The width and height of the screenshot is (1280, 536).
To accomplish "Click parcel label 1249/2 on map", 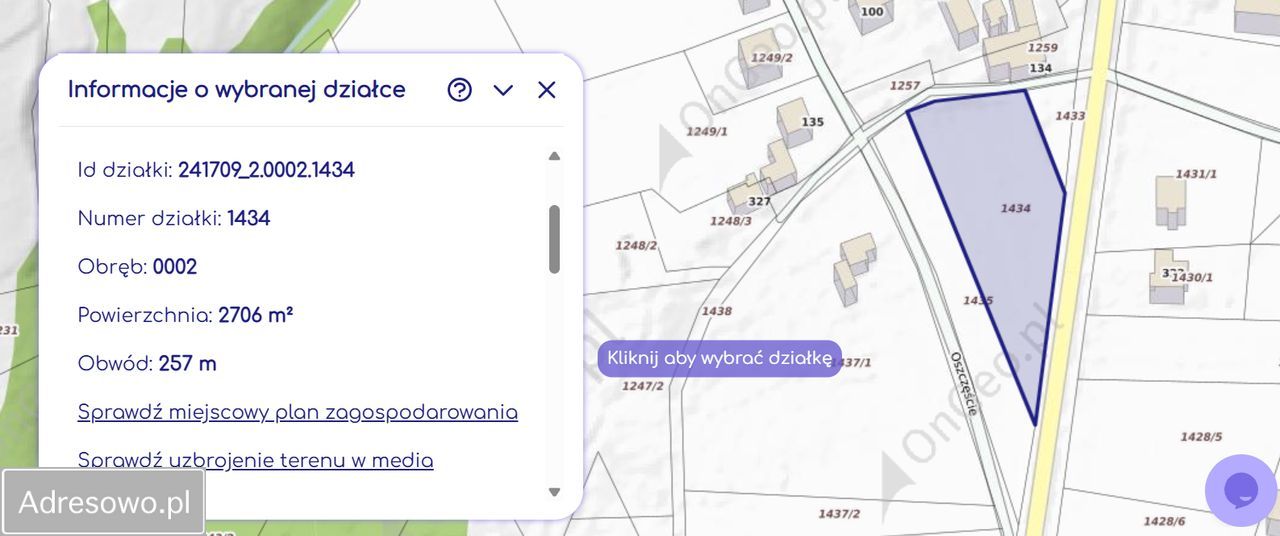I will coord(771,58).
